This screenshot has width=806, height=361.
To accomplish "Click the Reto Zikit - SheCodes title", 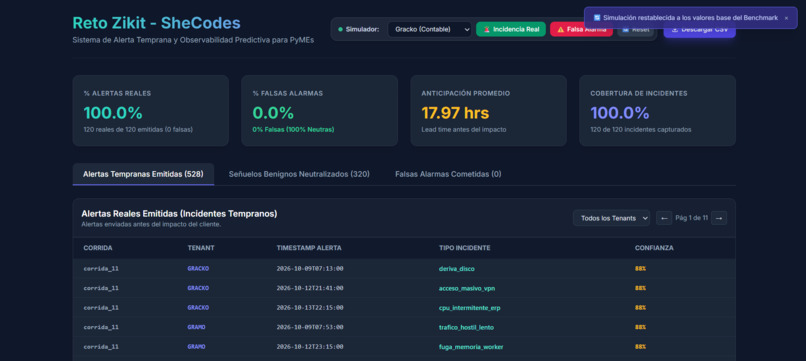I will click(x=156, y=23).
